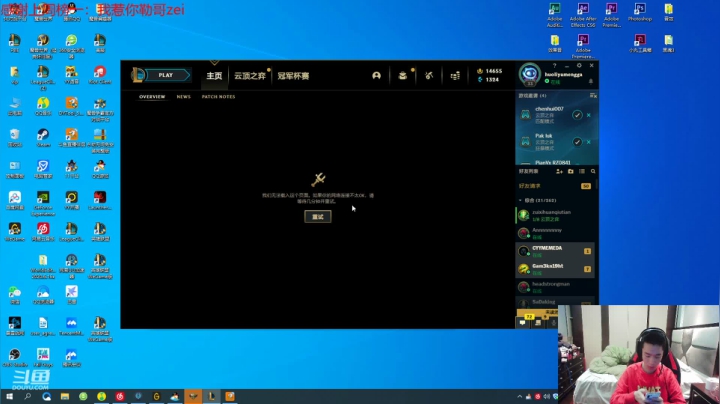The image size is (720, 404).
Task: Open Adobe Audition desktop shortcut
Action: click(x=555, y=15)
